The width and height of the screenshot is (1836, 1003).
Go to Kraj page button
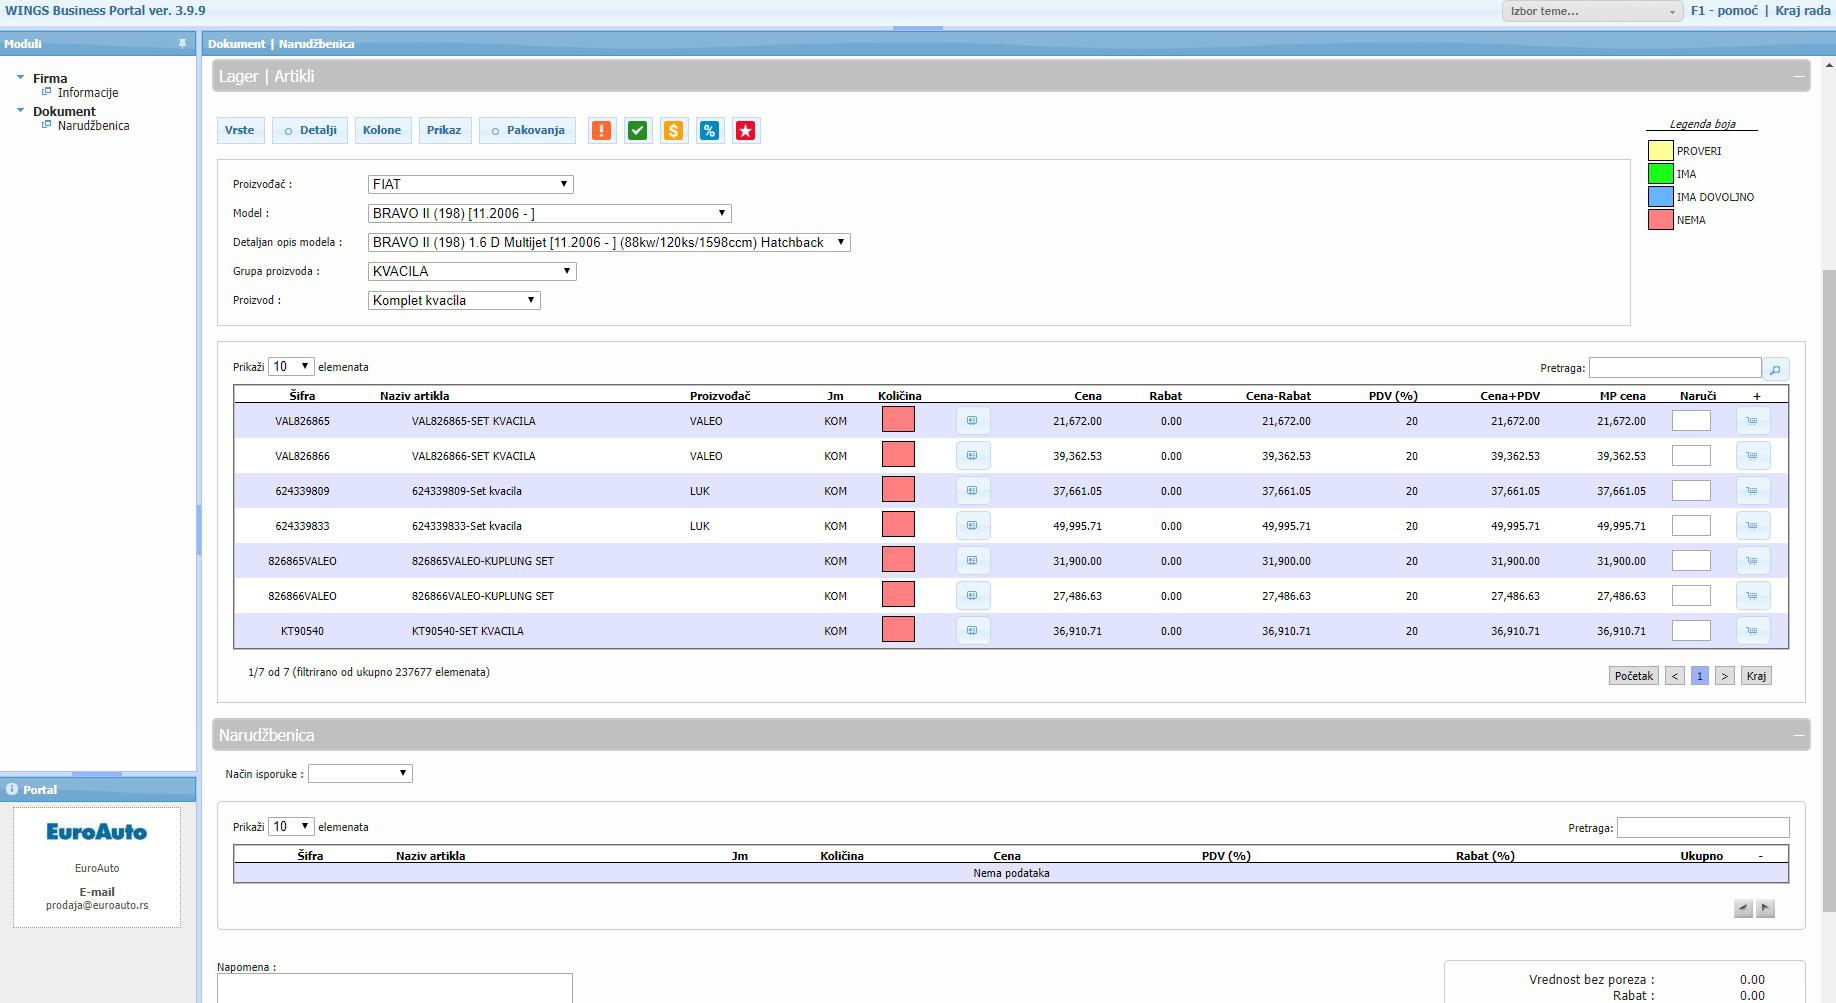tap(1756, 676)
